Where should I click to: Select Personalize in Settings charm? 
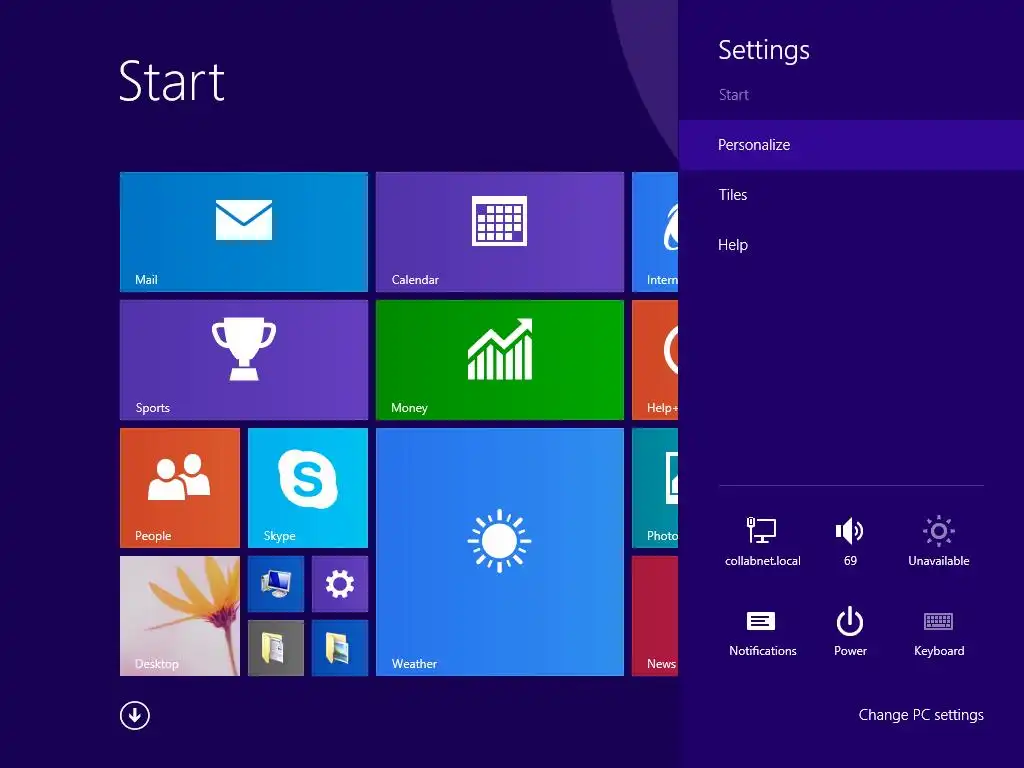click(851, 145)
